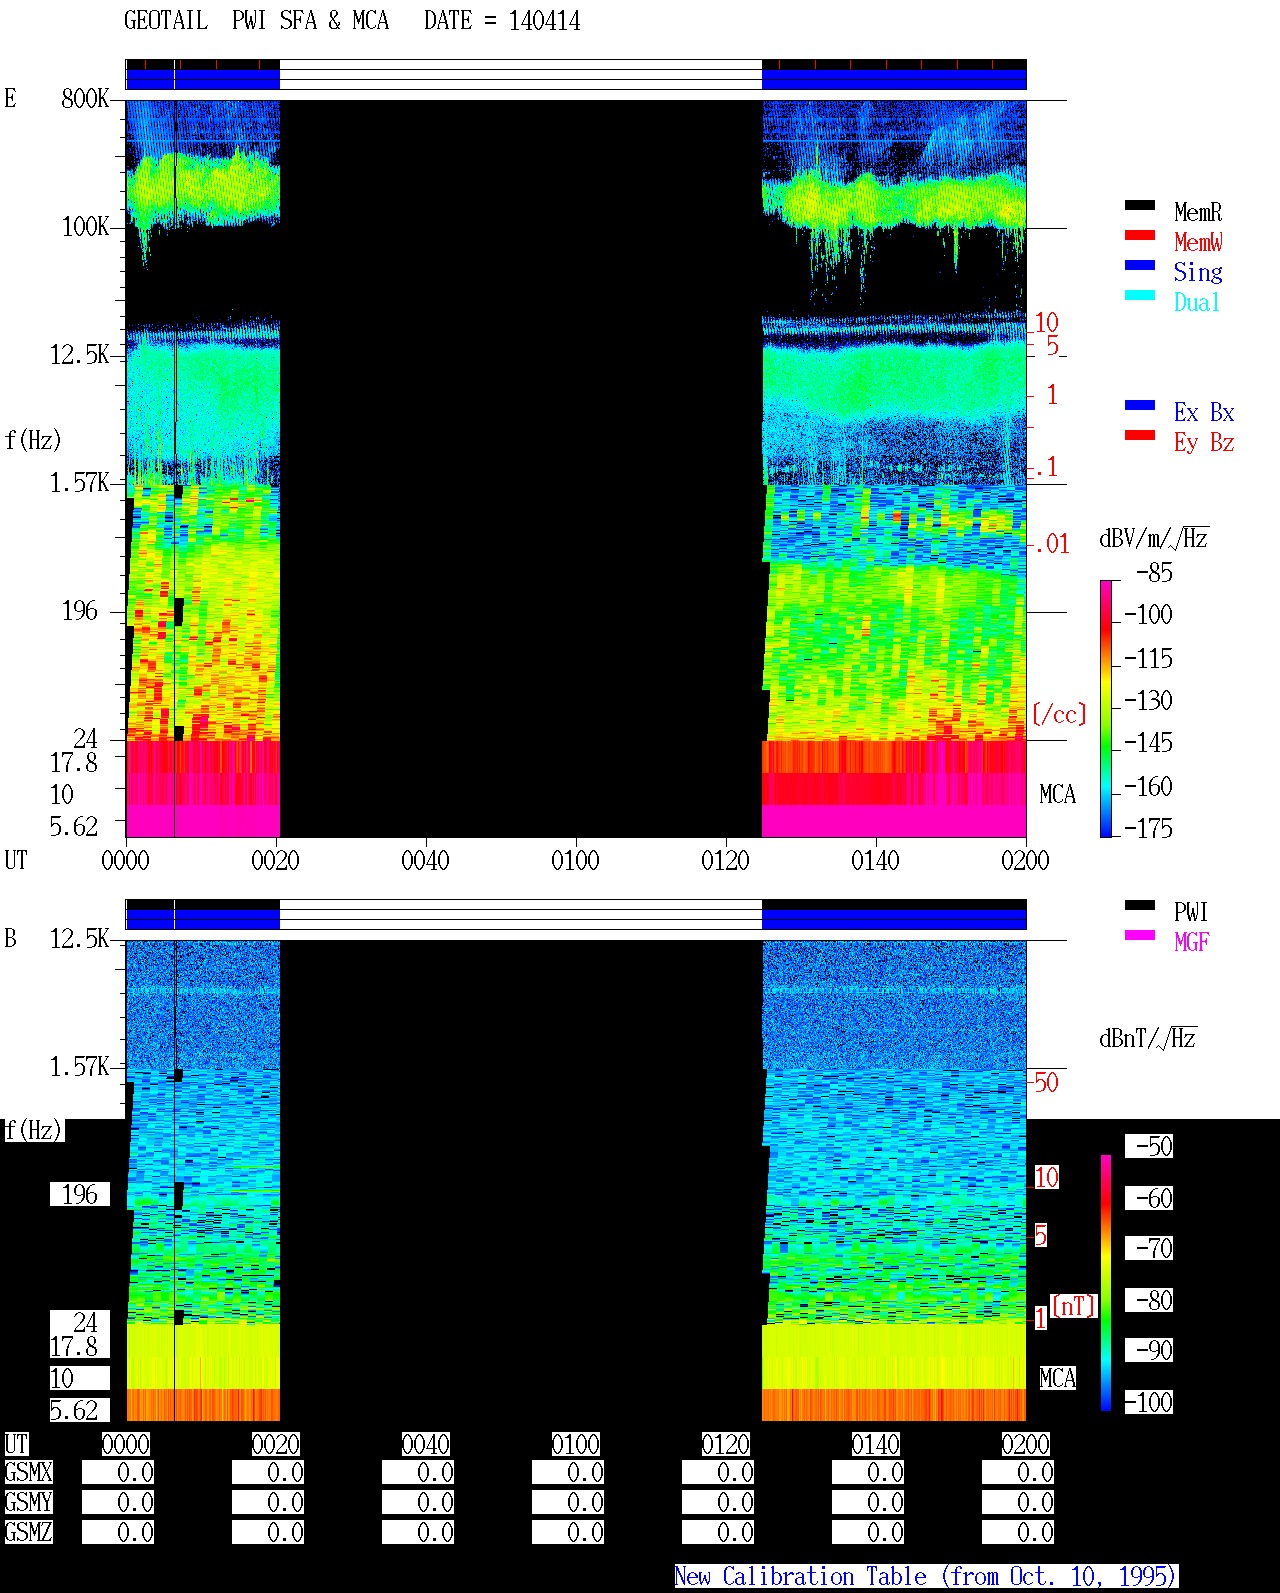Click the New Calibration Table note
The image size is (1280, 1593).
pyautogui.click(x=926, y=1577)
